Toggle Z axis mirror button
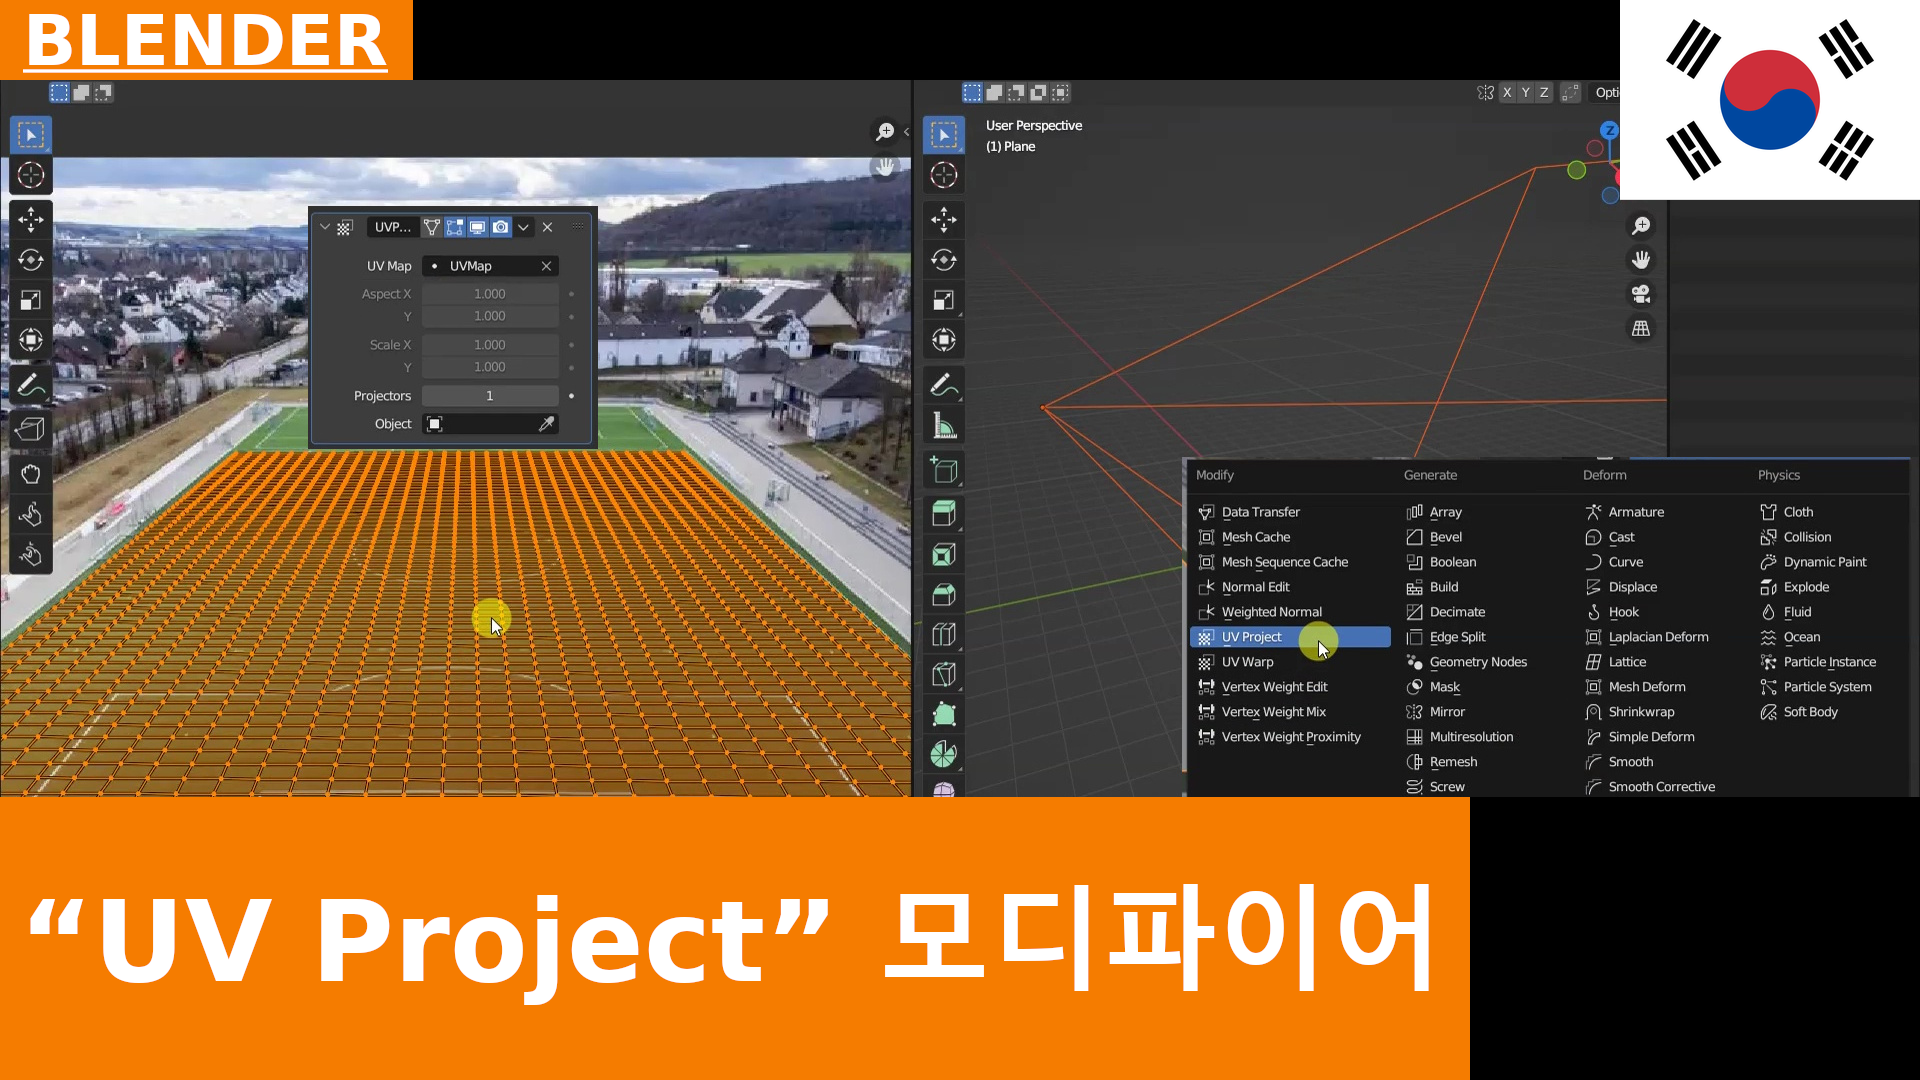This screenshot has width=1920, height=1080. [x=1544, y=92]
